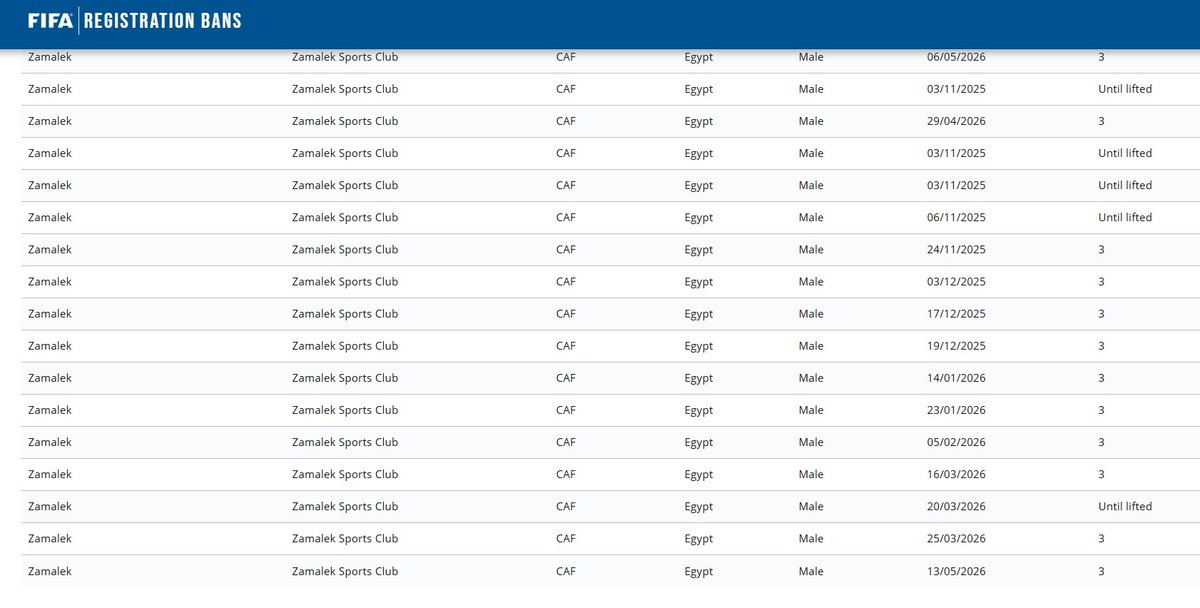Click 'Zamalek Sports Club' in the 24/11/2025 row
Image resolution: width=1200 pixels, height=608 pixels.
point(345,249)
